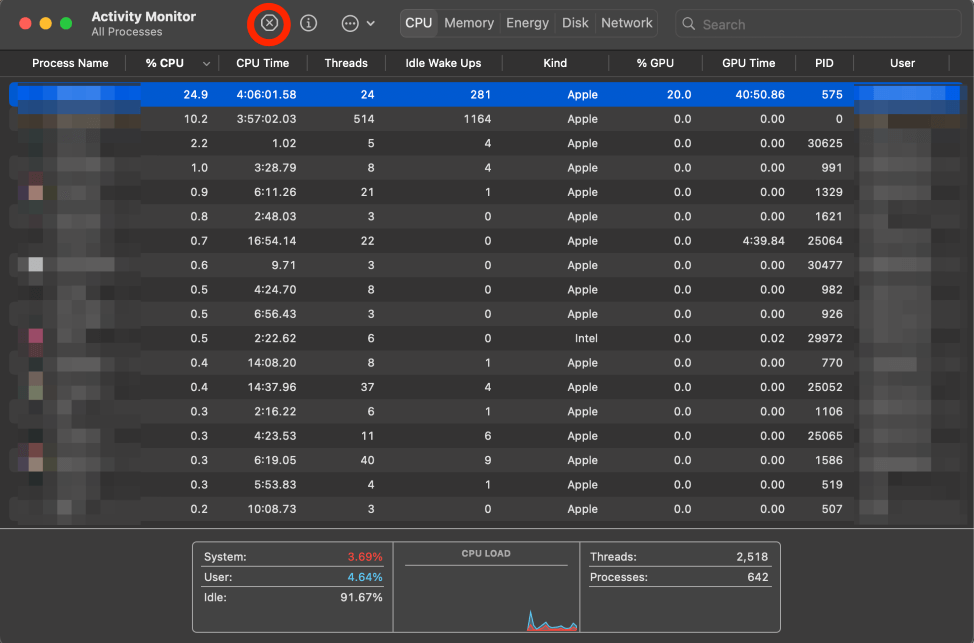Select the Intel process with PID 29972
This screenshot has height=643, width=974.
click(x=480, y=339)
